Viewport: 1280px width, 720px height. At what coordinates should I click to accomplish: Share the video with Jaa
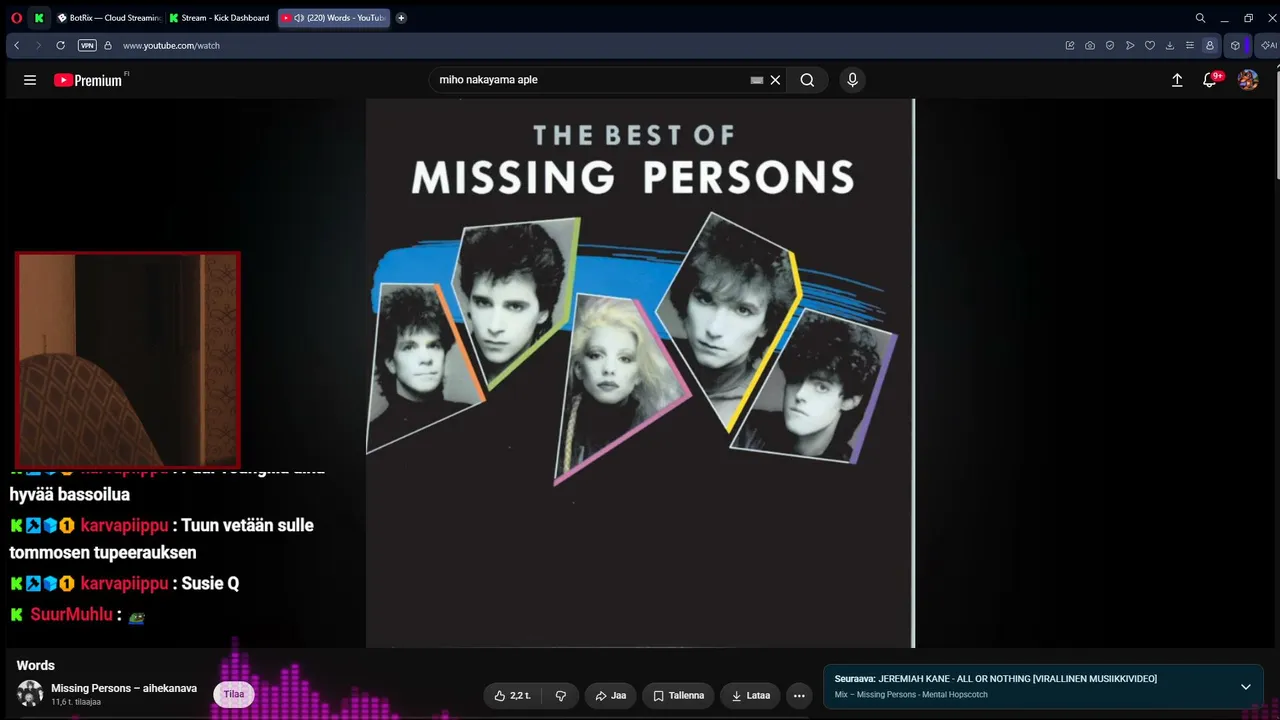coord(610,695)
